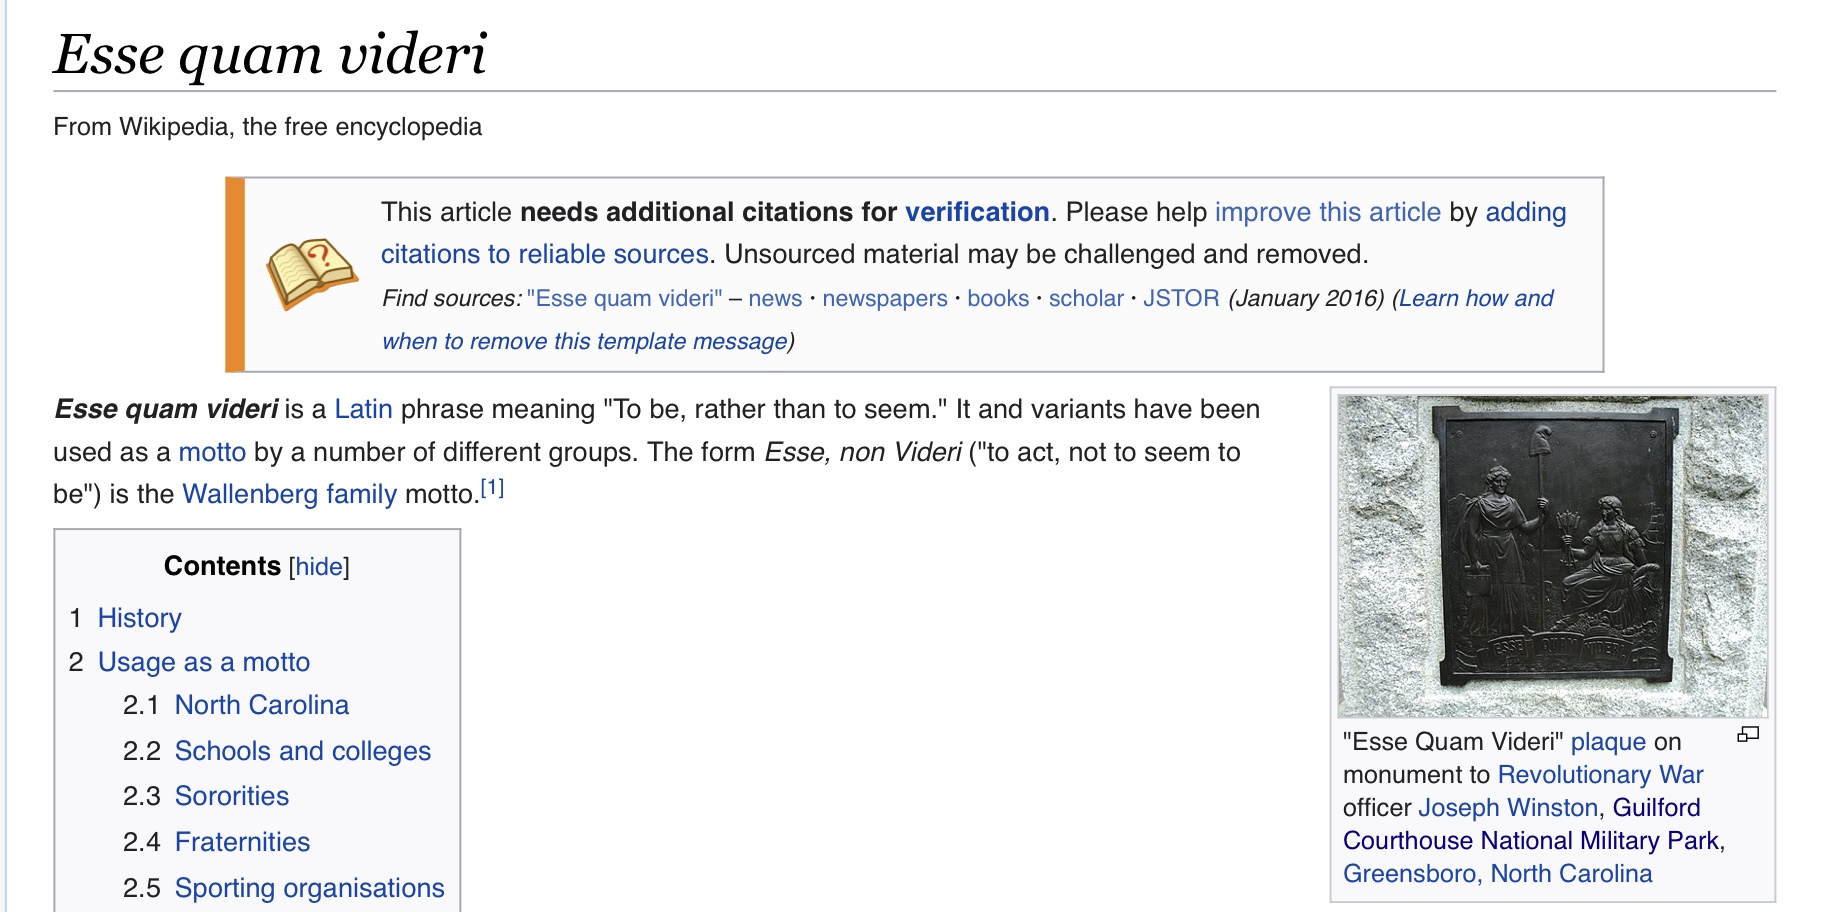Click the question-mark book citation icon

(x=311, y=272)
